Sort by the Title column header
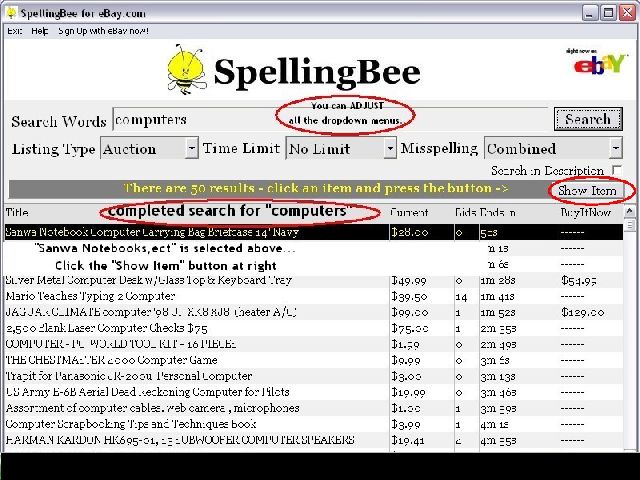Viewport: 640px width, 480px height. (x=17, y=213)
